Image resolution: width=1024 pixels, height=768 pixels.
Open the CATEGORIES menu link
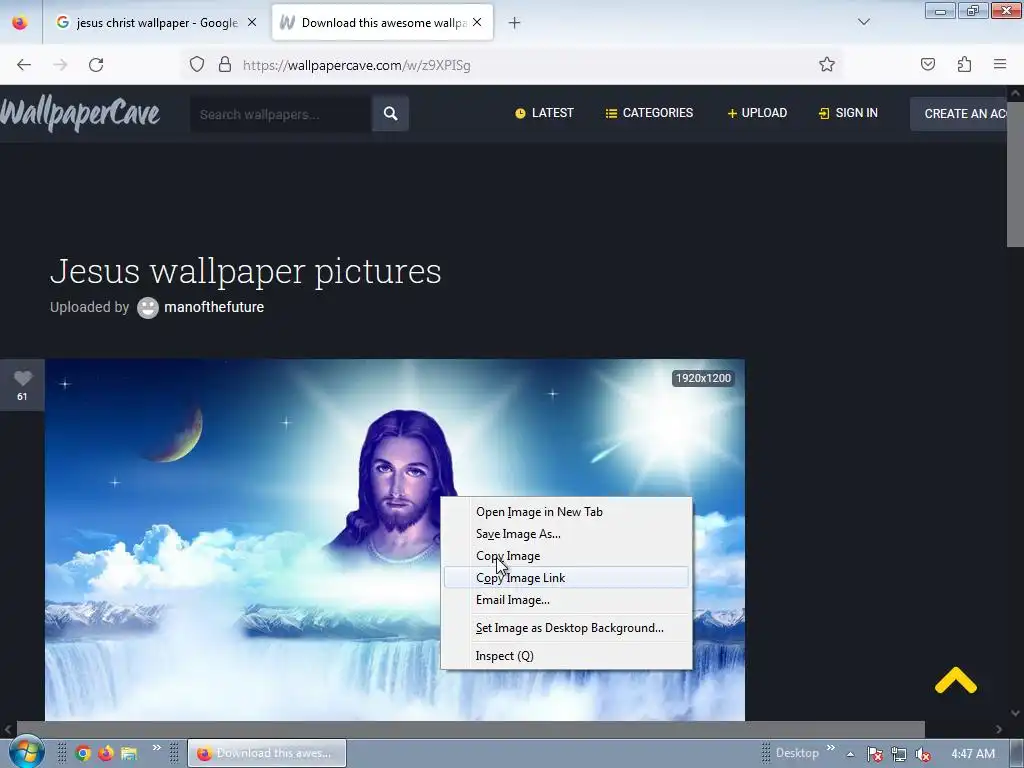point(649,113)
